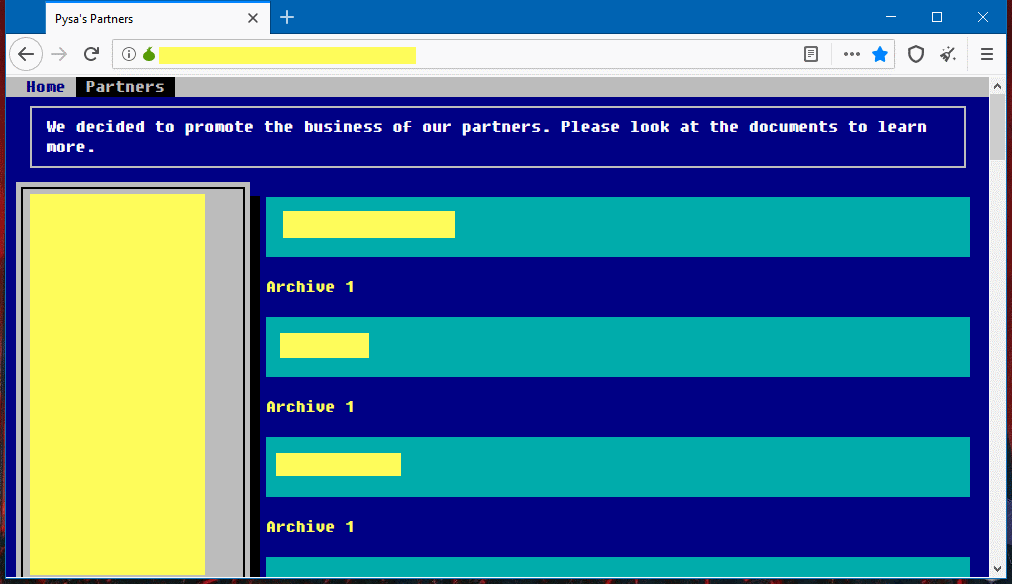Click the blue bookmark star
The height and width of the screenshot is (584, 1012).
[880, 54]
